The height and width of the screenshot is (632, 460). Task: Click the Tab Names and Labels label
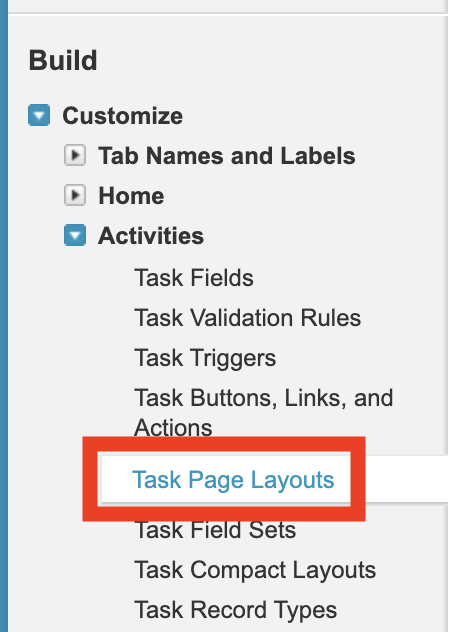coord(227,156)
